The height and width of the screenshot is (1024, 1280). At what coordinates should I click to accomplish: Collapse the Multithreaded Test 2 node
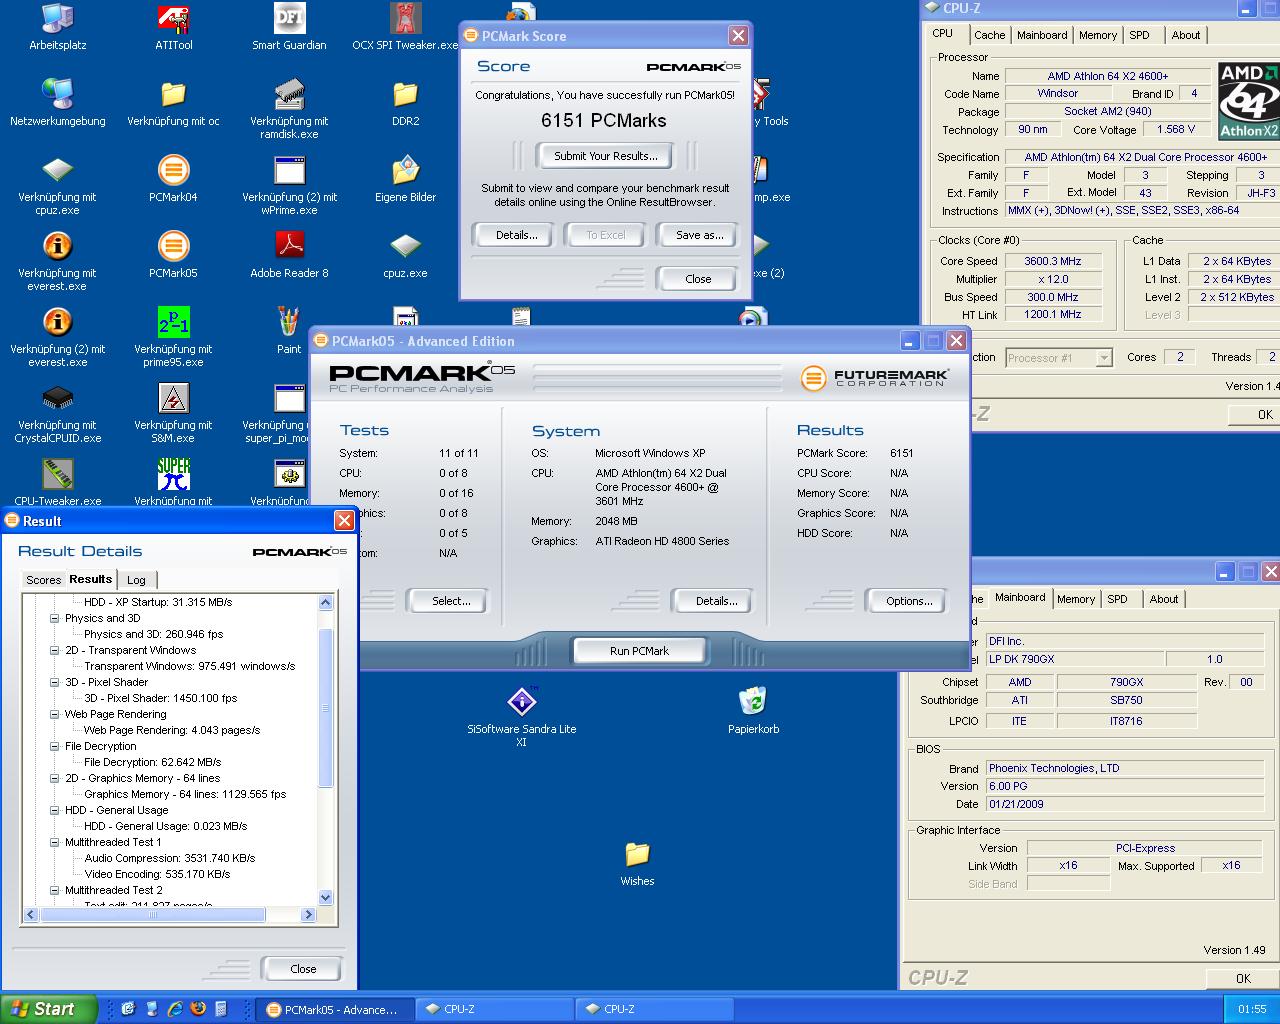(55, 890)
